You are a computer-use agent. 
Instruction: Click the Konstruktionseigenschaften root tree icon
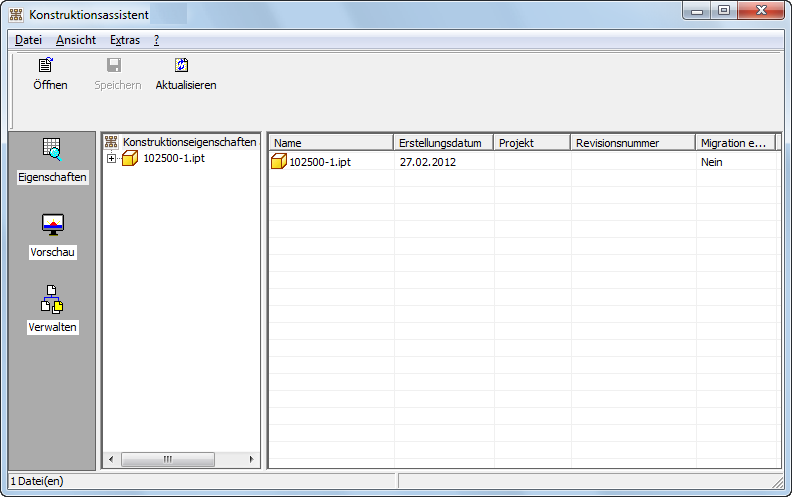pos(111,142)
